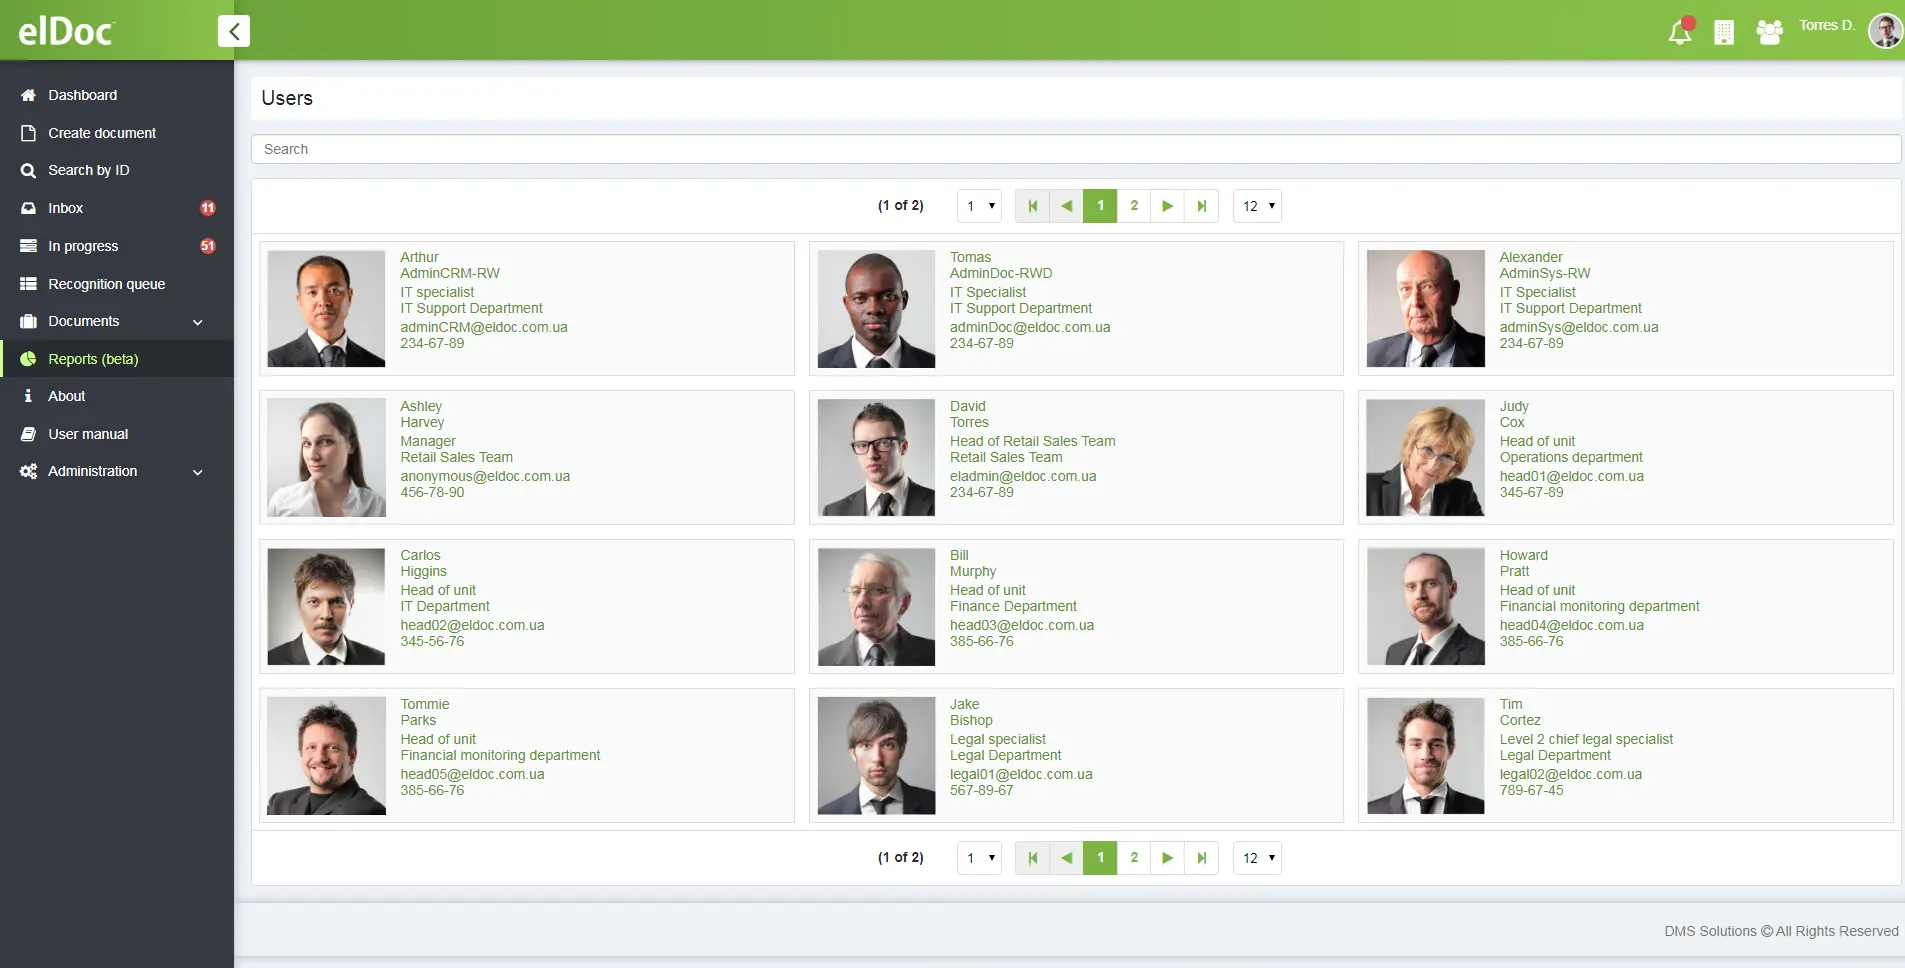Open Ashley Harvey photo
1905x968 pixels.
(326, 457)
